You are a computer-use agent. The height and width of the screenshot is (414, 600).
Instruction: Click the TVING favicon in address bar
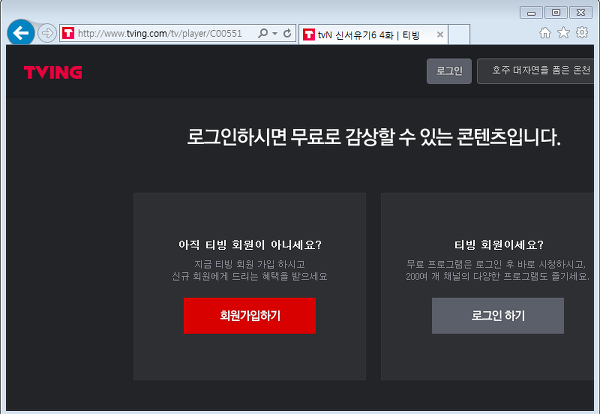[68, 33]
